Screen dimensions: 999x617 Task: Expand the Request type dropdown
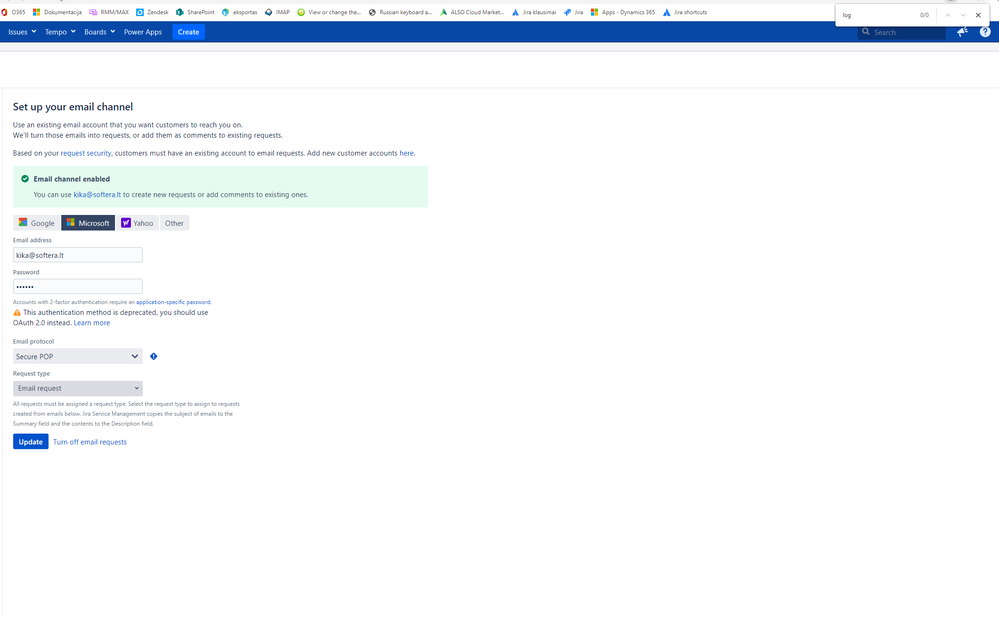click(78, 388)
